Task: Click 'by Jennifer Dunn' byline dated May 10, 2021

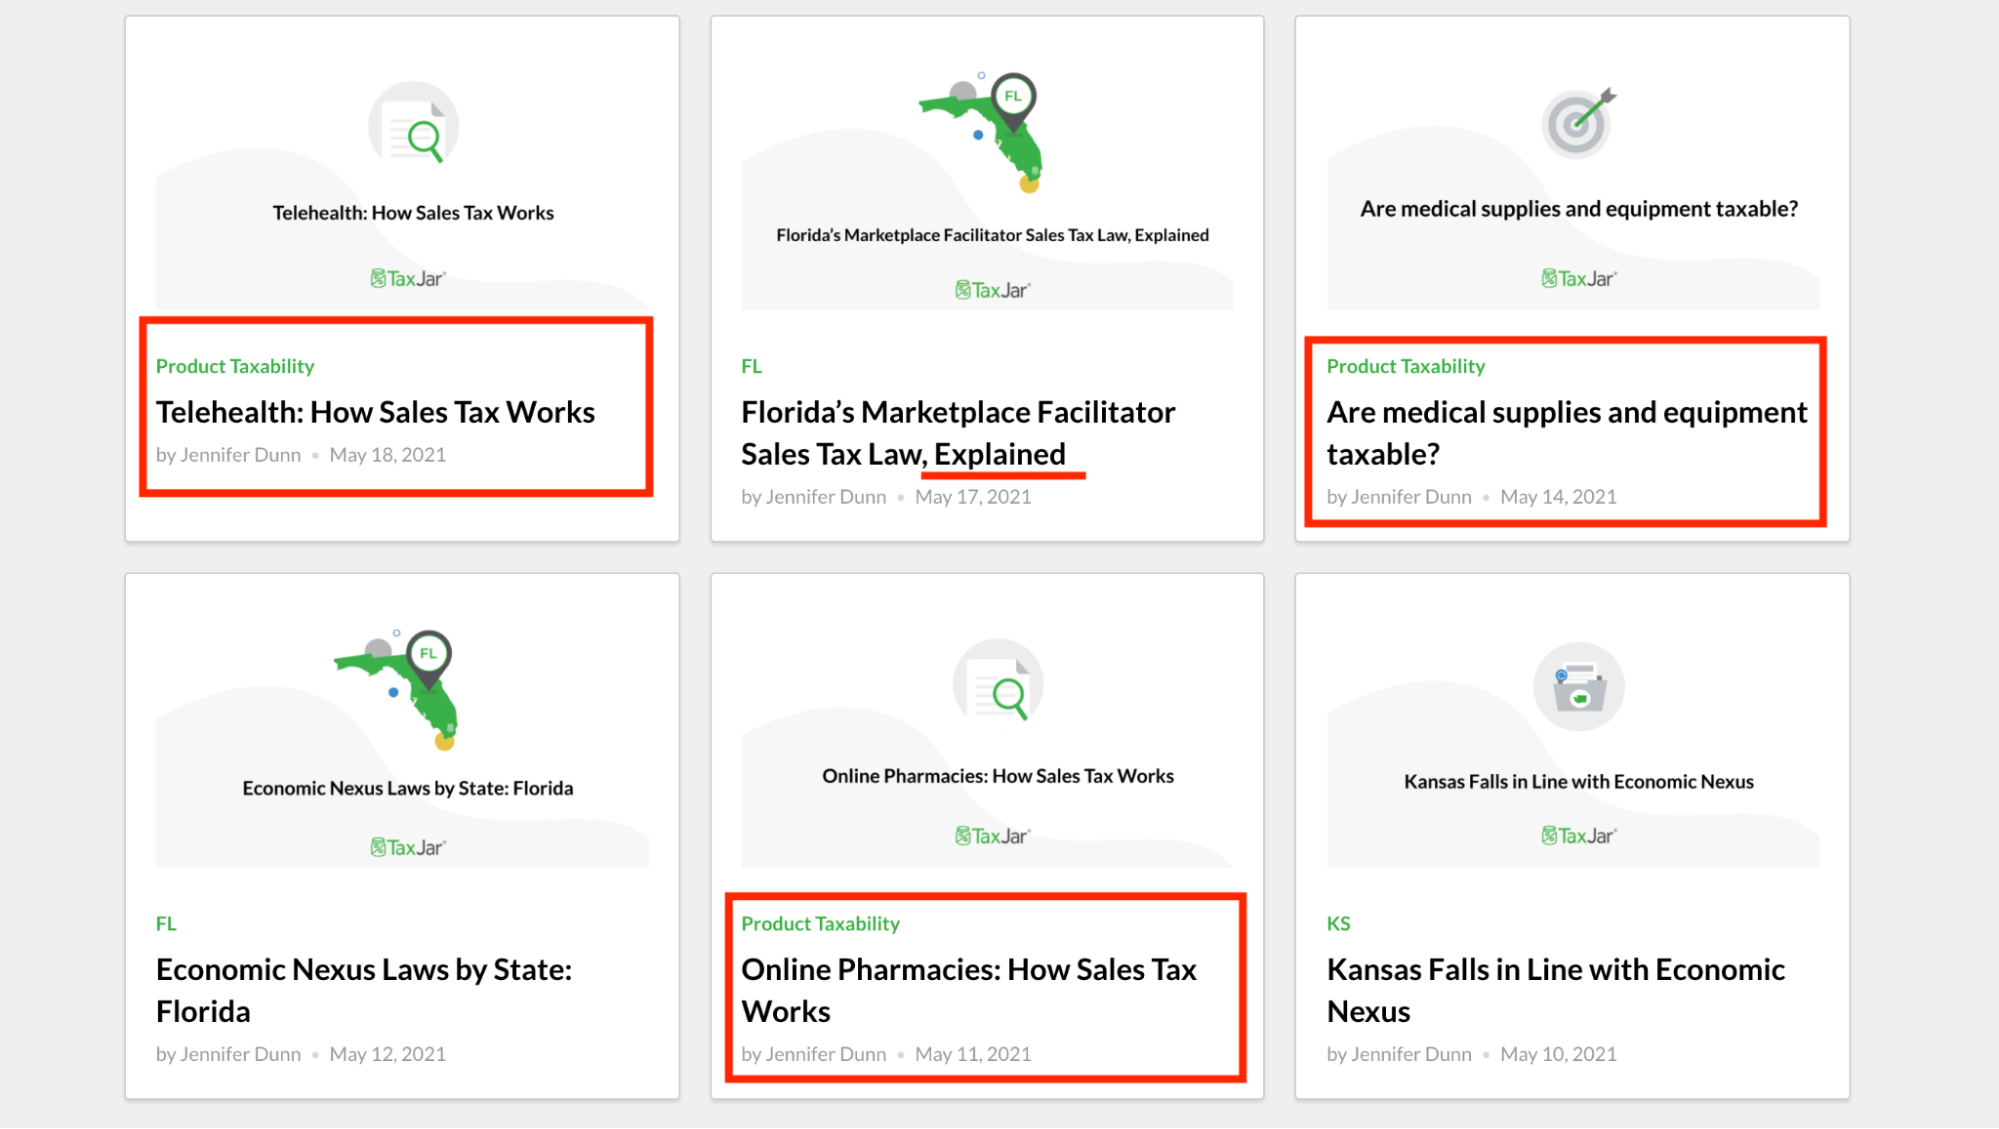Action: 1399,1054
